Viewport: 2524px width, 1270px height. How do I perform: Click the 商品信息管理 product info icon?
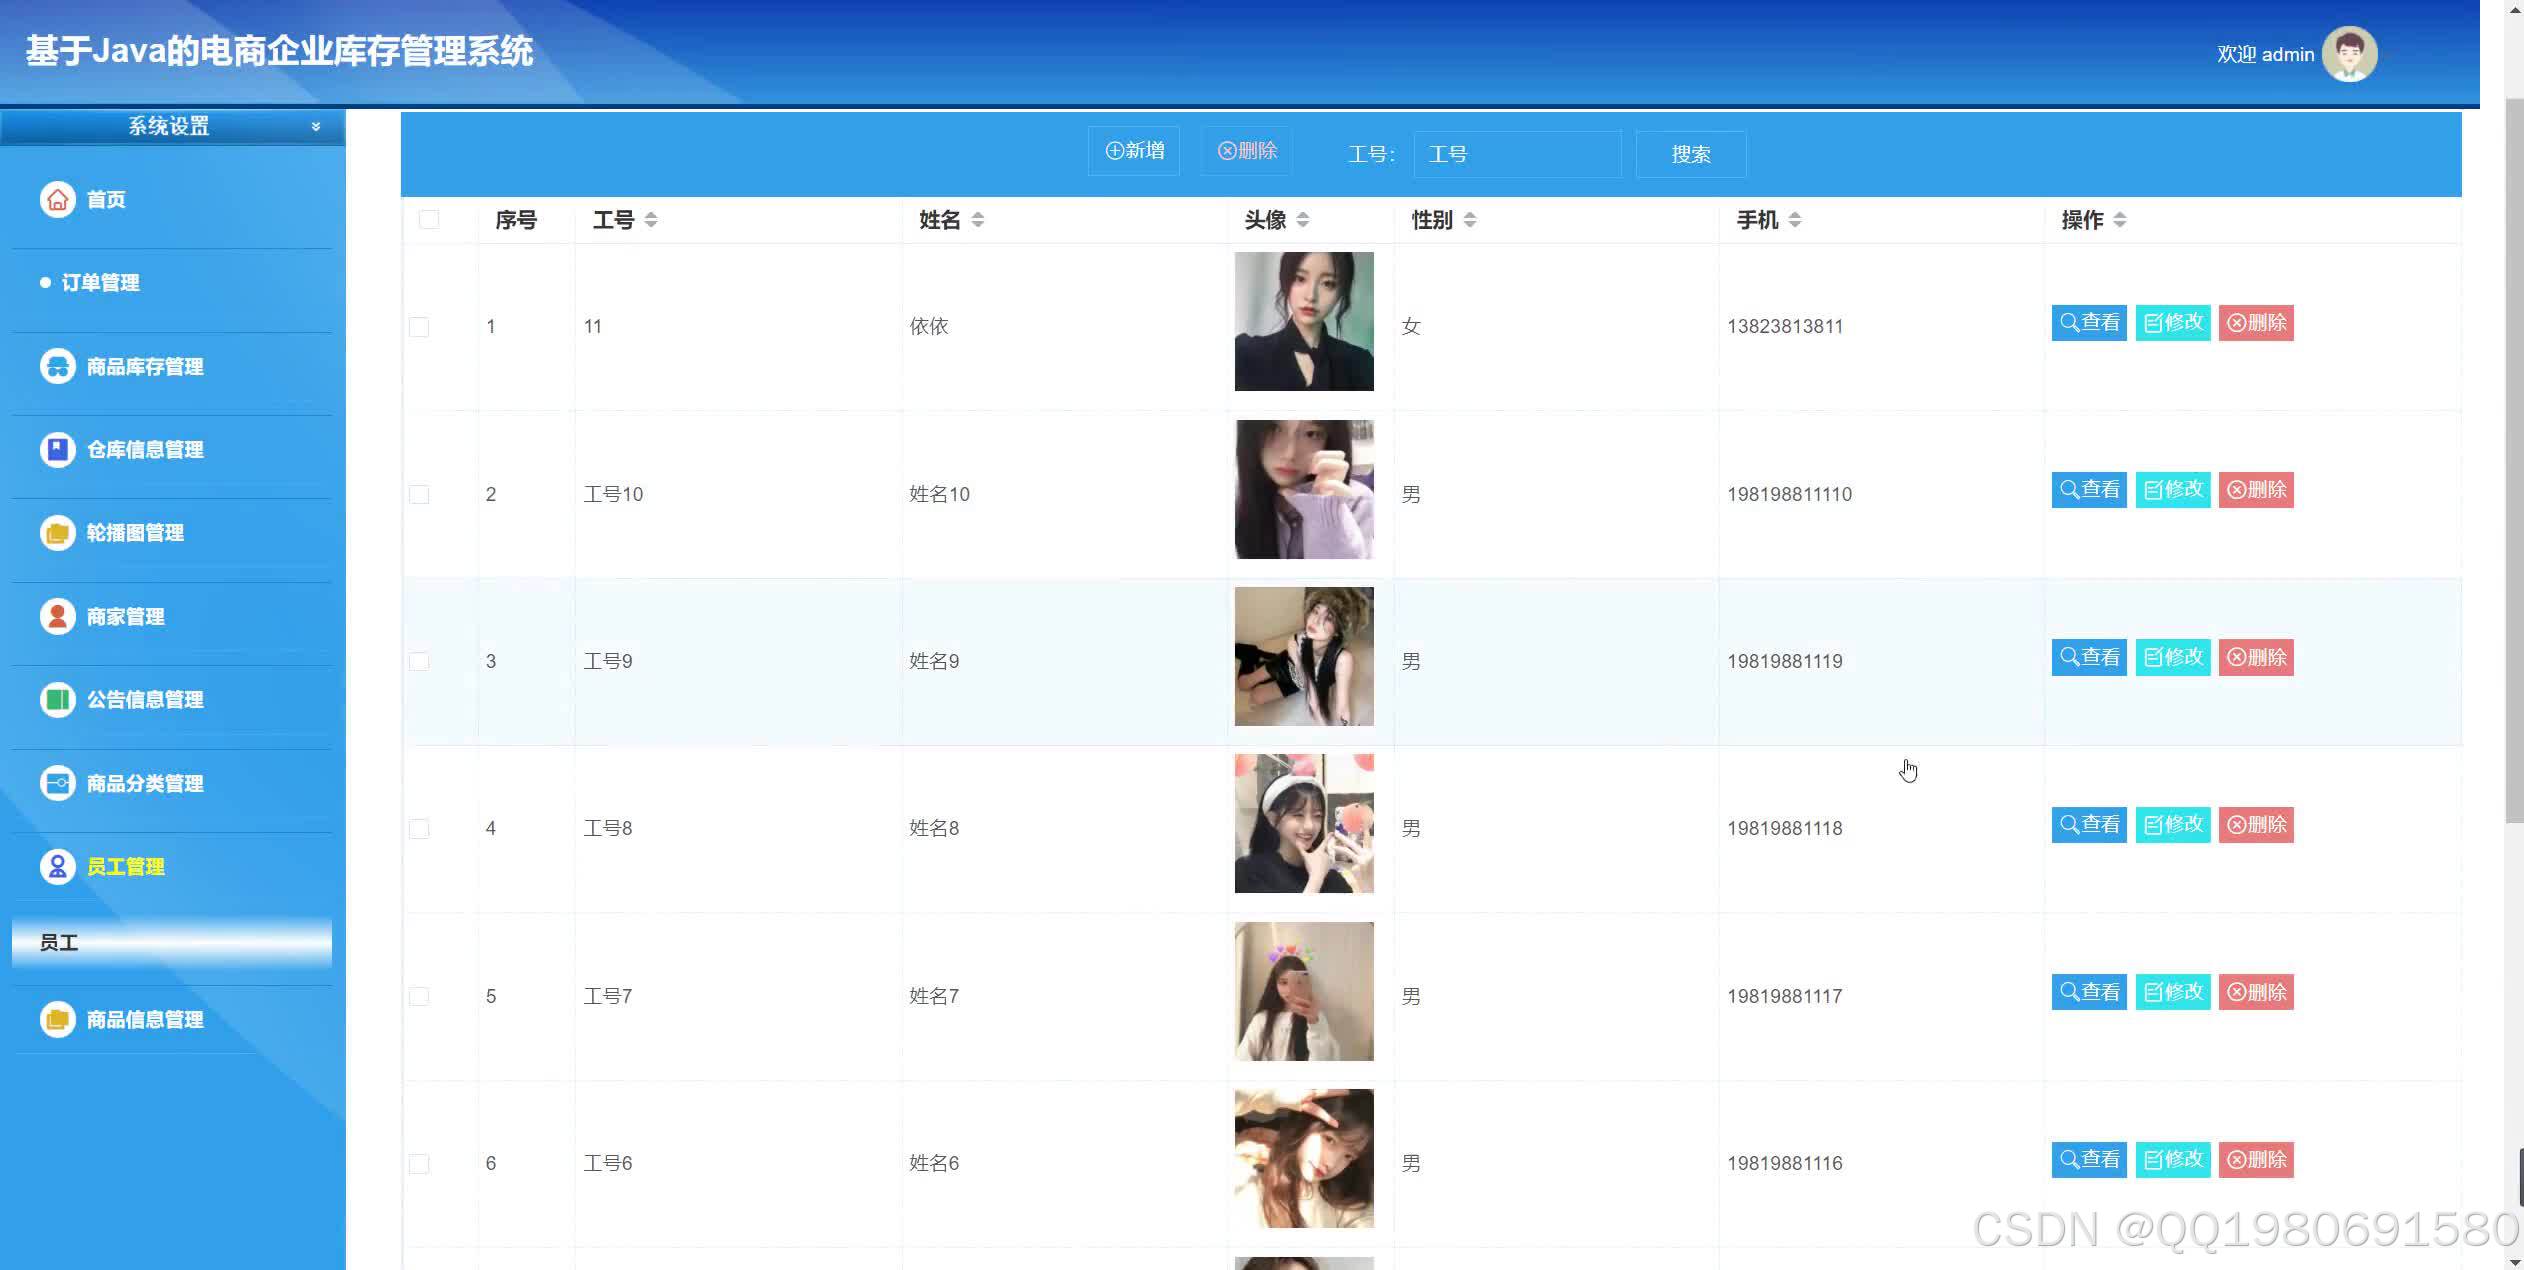point(57,1019)
